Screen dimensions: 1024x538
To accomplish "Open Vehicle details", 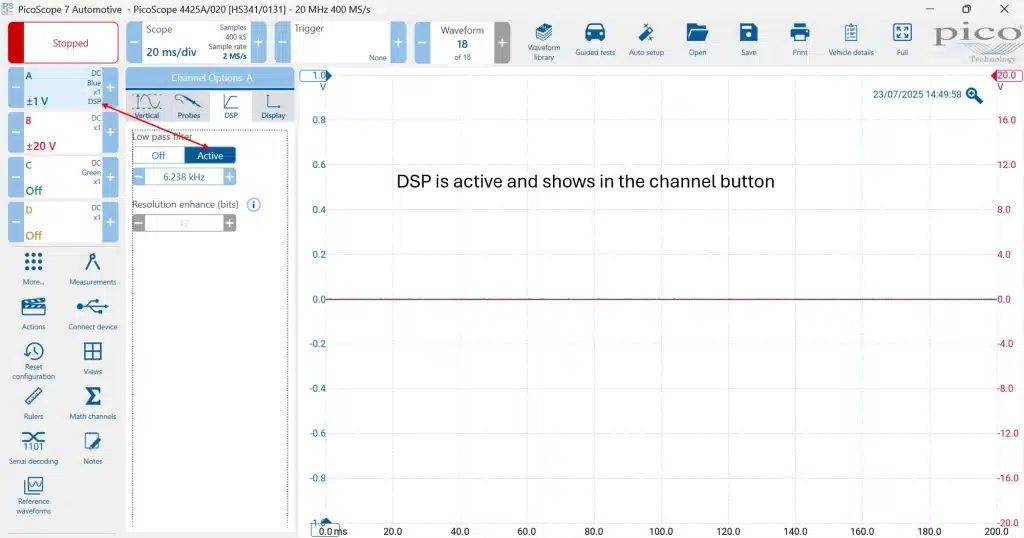I will (x=850, y=40).
